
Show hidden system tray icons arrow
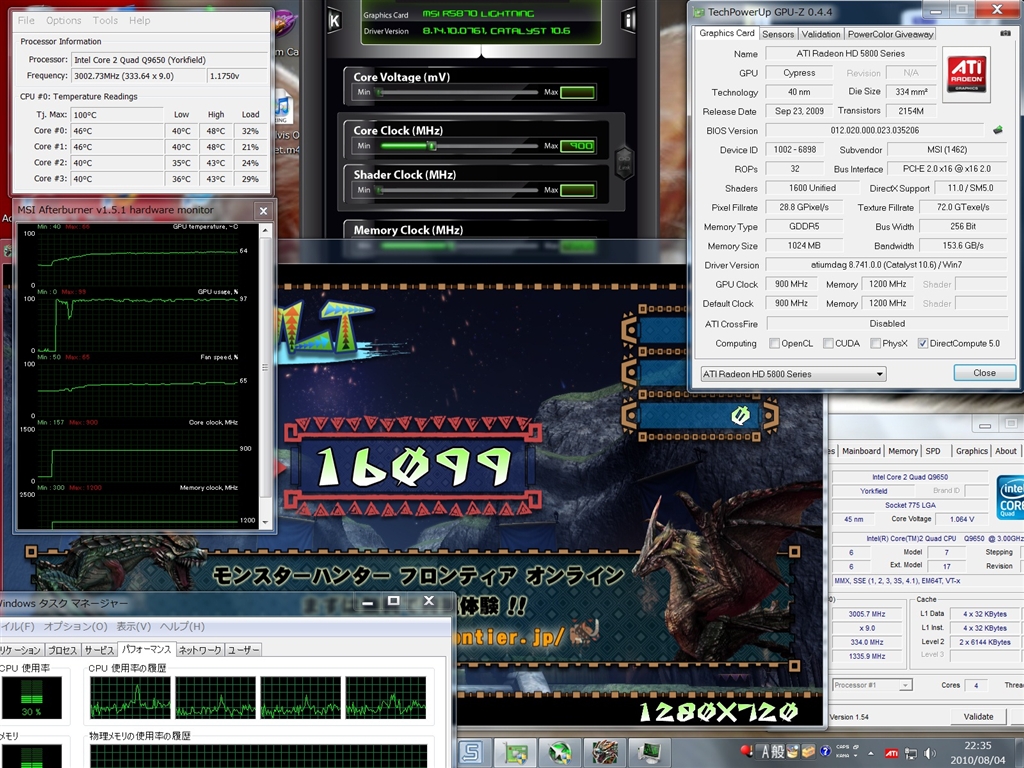[872, 751]
